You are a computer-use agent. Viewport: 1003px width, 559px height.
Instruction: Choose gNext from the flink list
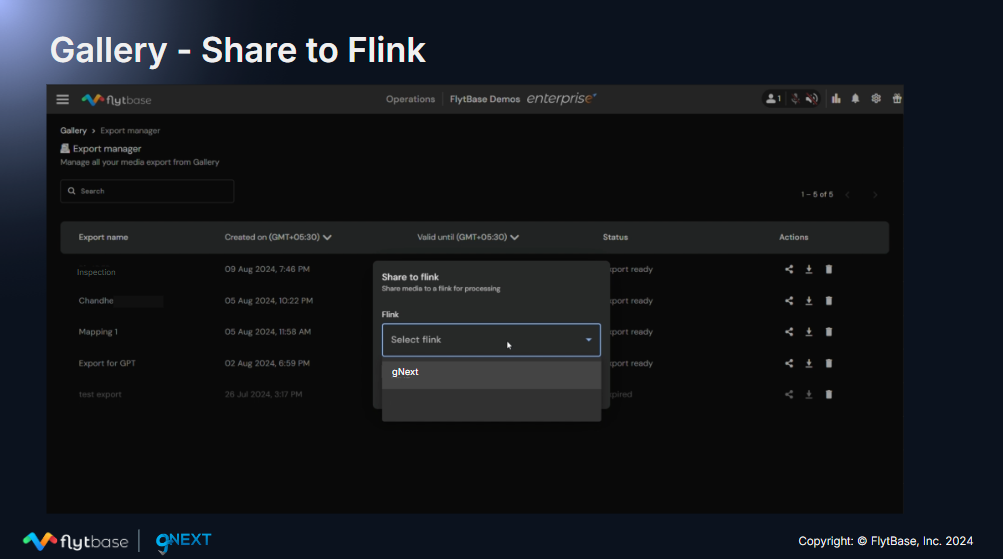[x=491, y=372]
